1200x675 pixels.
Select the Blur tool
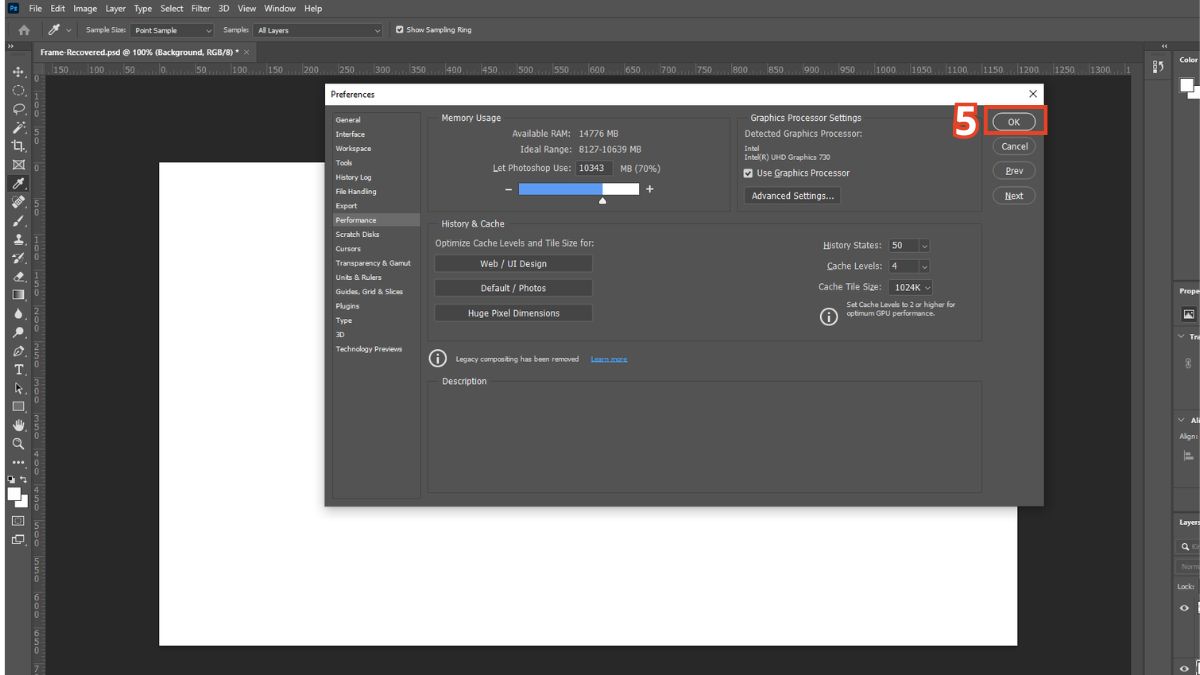[18, 314]
